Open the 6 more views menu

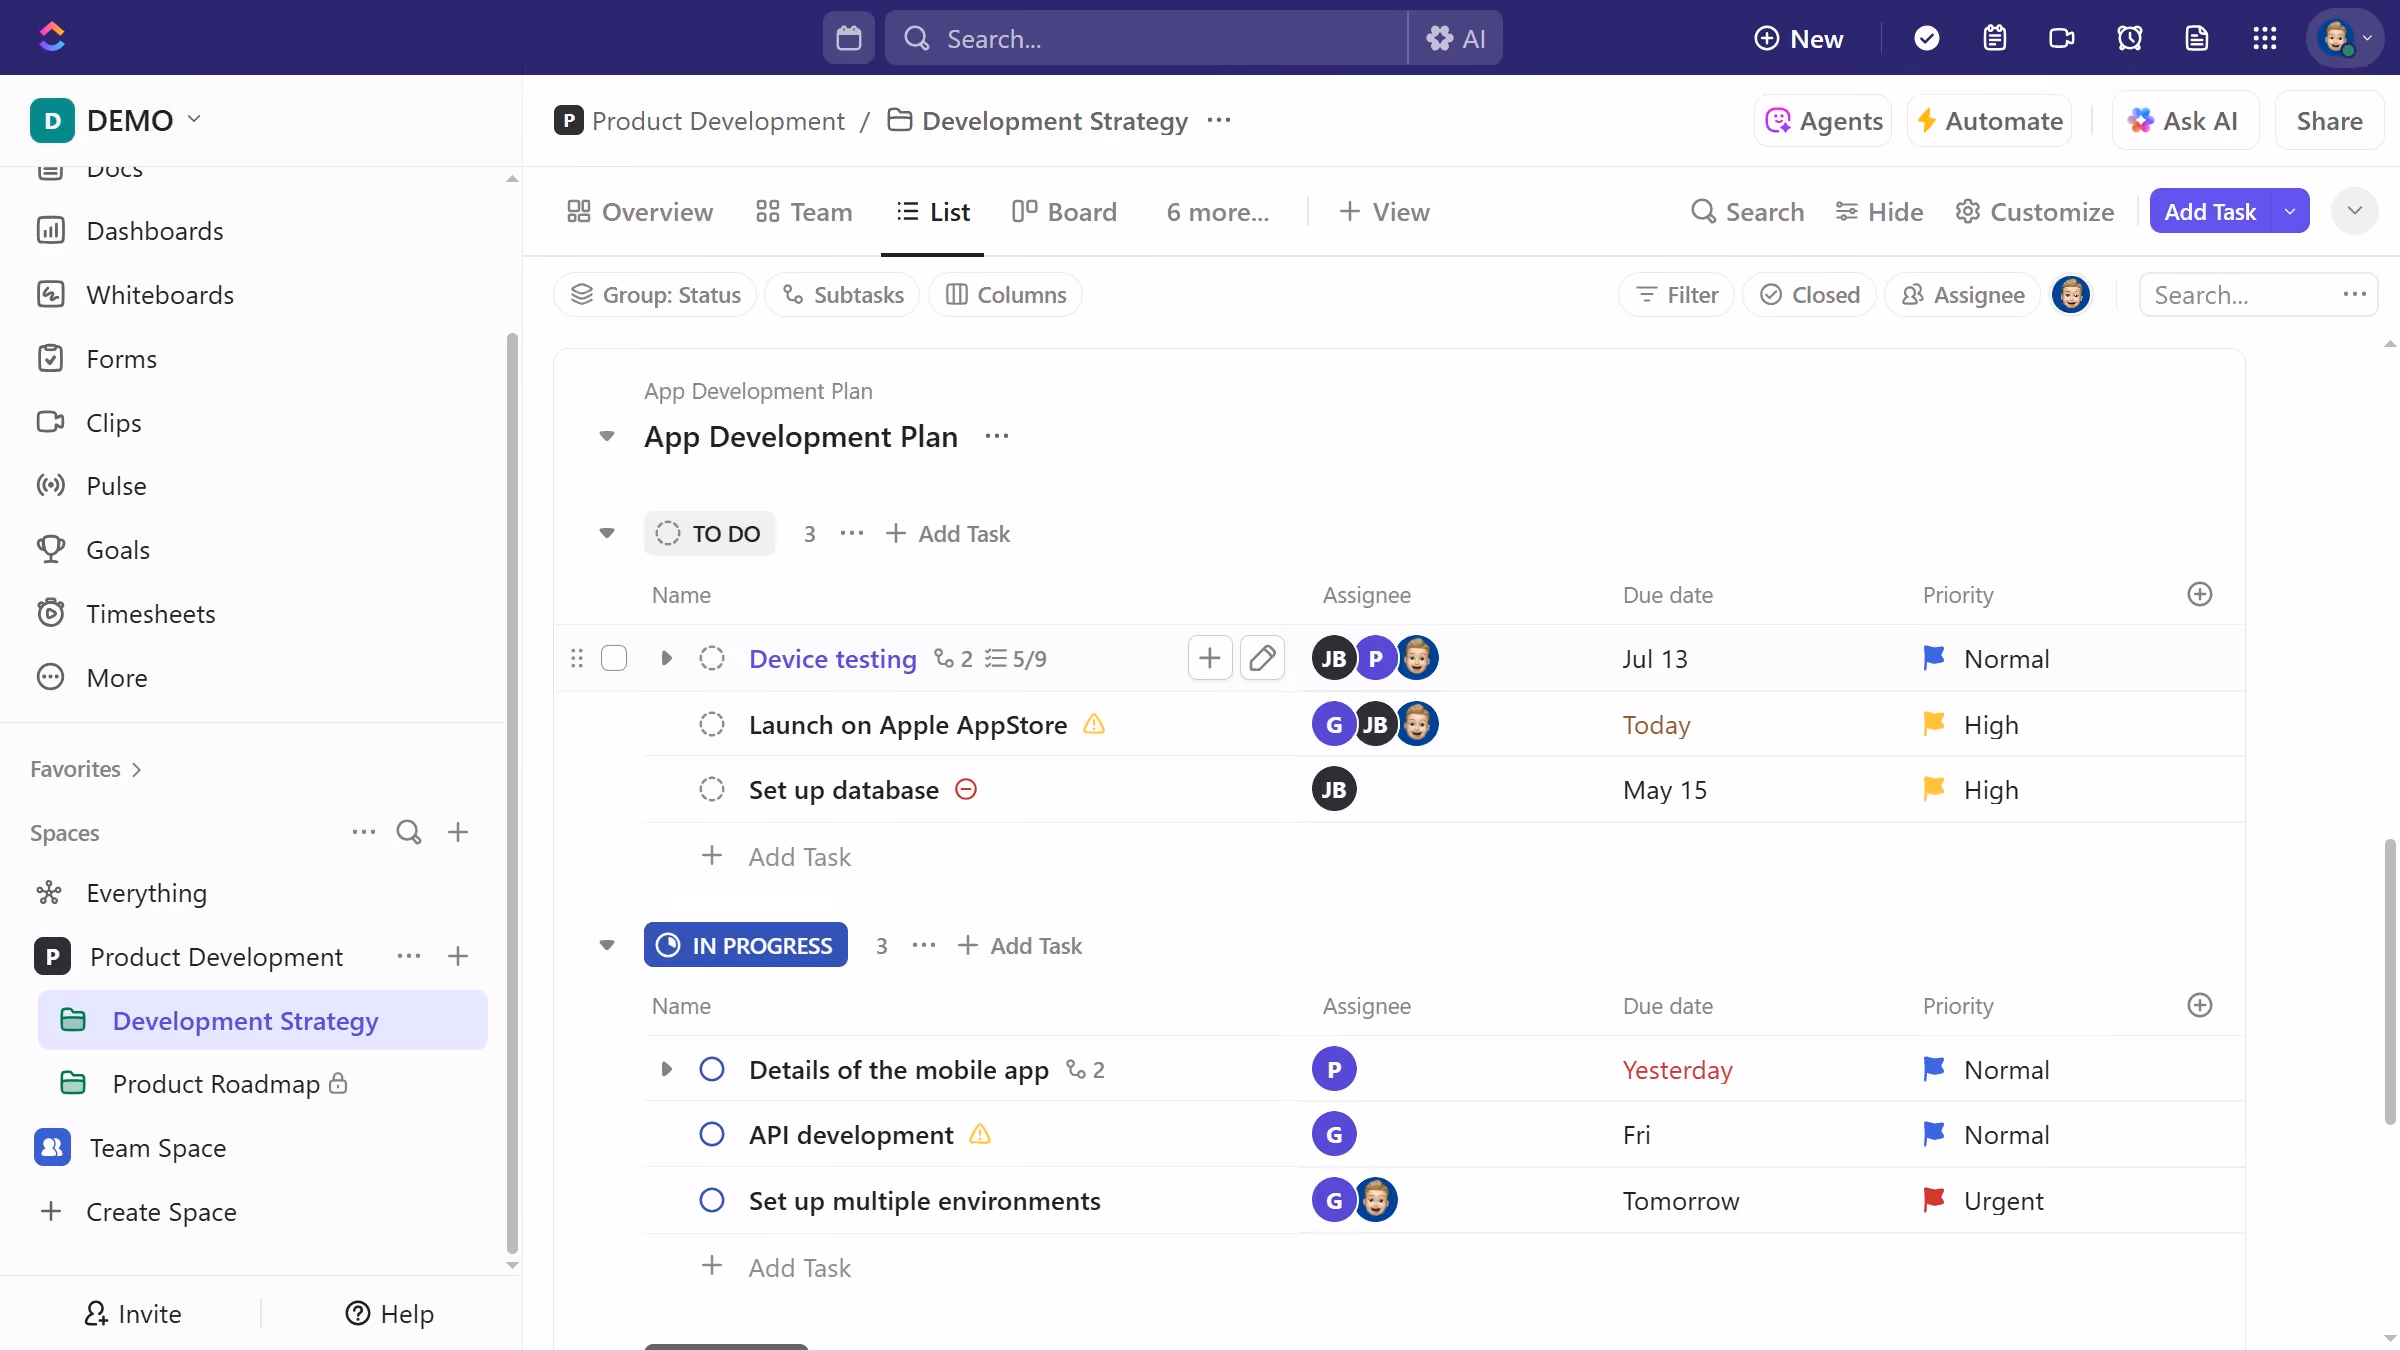[1218, 212]
